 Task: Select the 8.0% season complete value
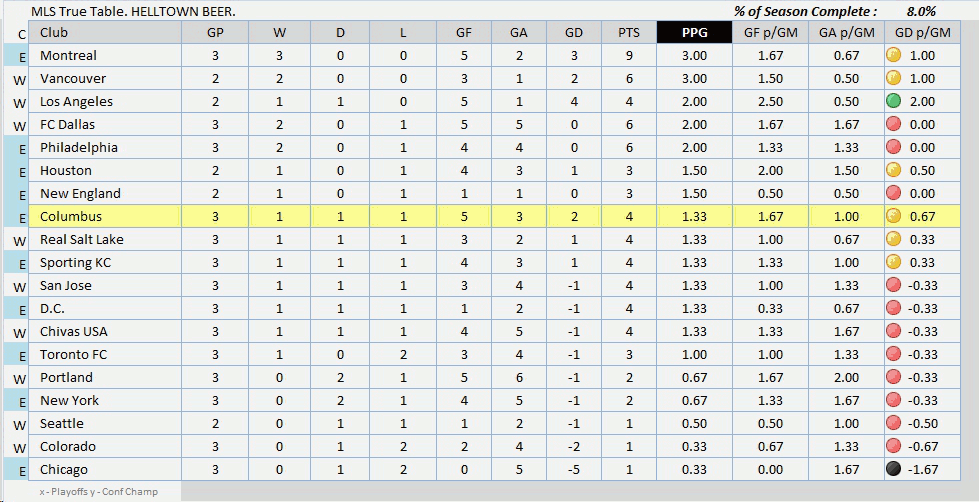pyautogui.click(x=921, y=11)
